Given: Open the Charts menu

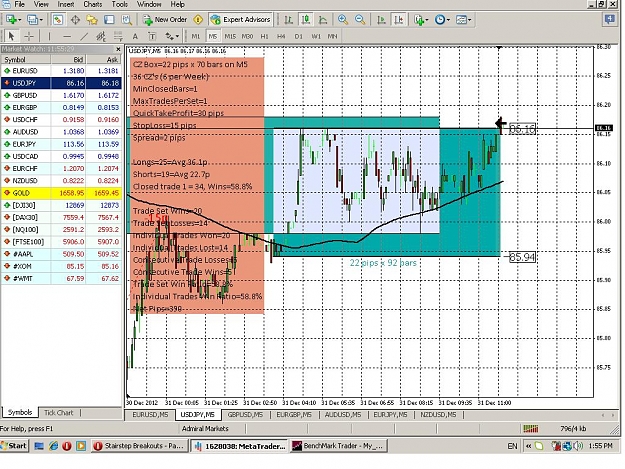Looking at the screenshot, I should tap(92, 4).
